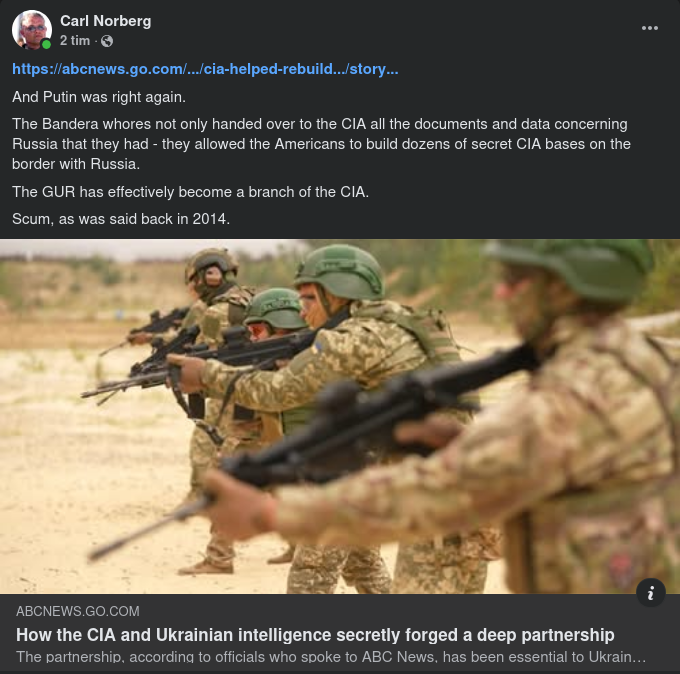Click the blurred foreground soldier's green helmet

point(572,267)
